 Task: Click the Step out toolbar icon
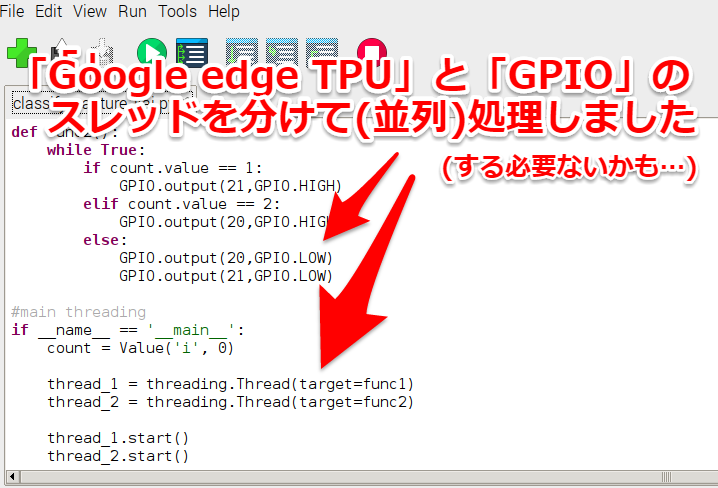pyautogui.click(x=321, y=53)
